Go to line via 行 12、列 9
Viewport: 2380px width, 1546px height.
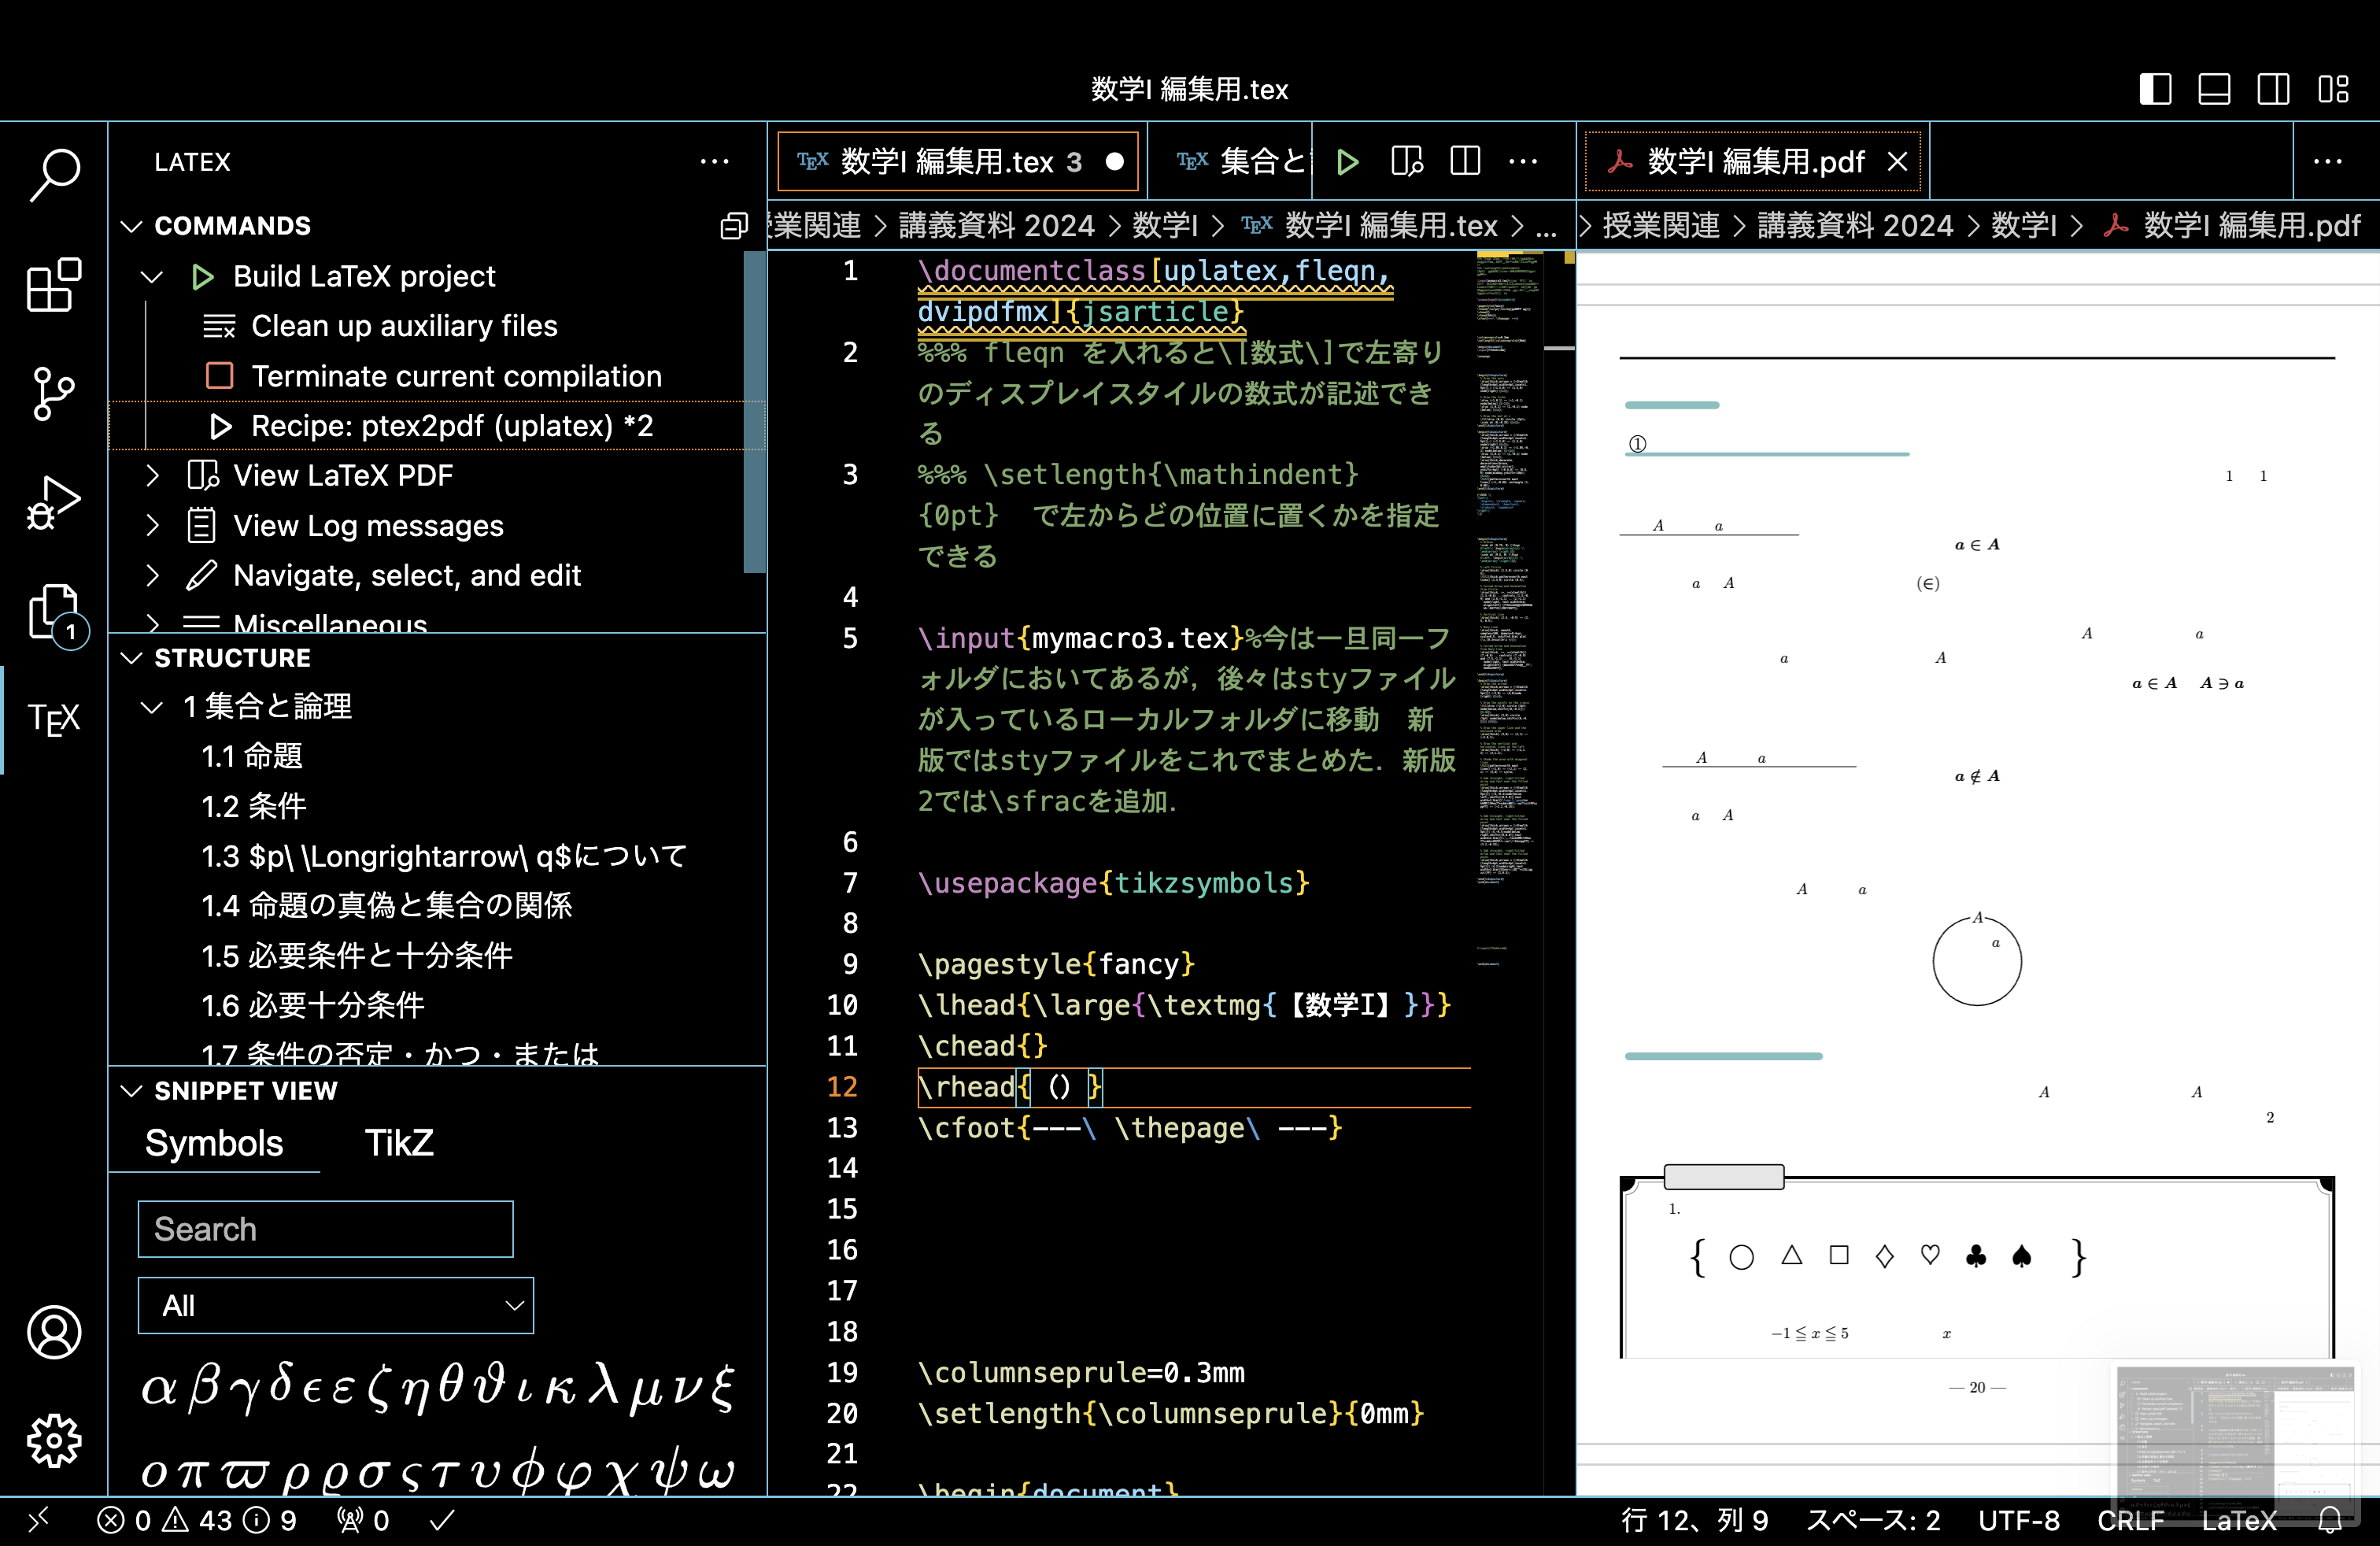coord(1695,1520)
